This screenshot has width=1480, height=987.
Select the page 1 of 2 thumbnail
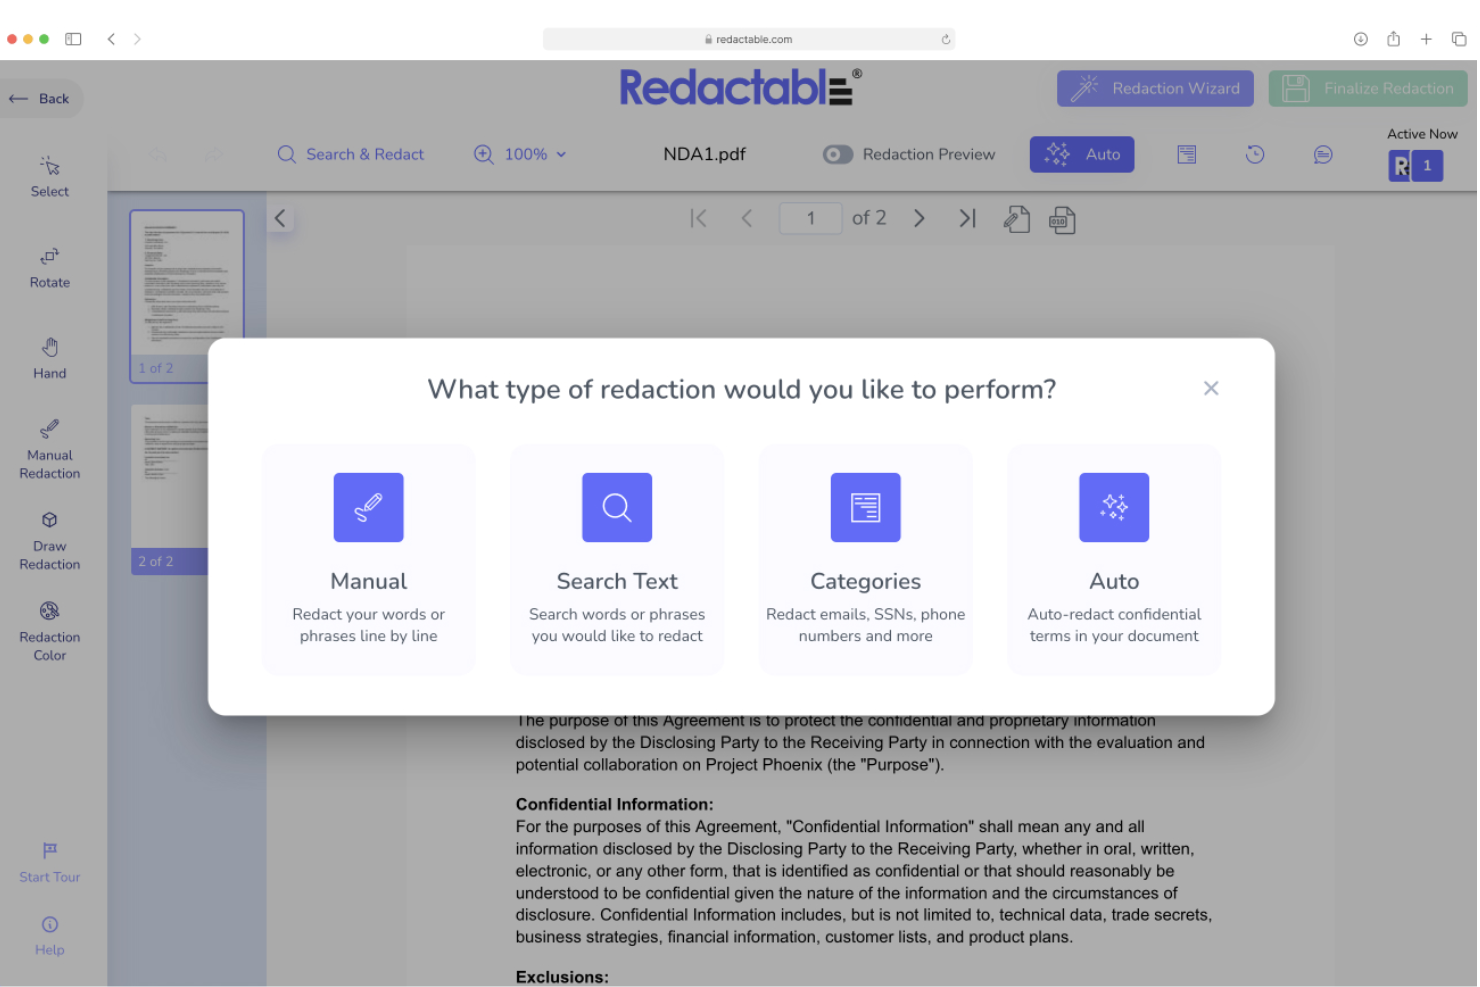[187, 296]
